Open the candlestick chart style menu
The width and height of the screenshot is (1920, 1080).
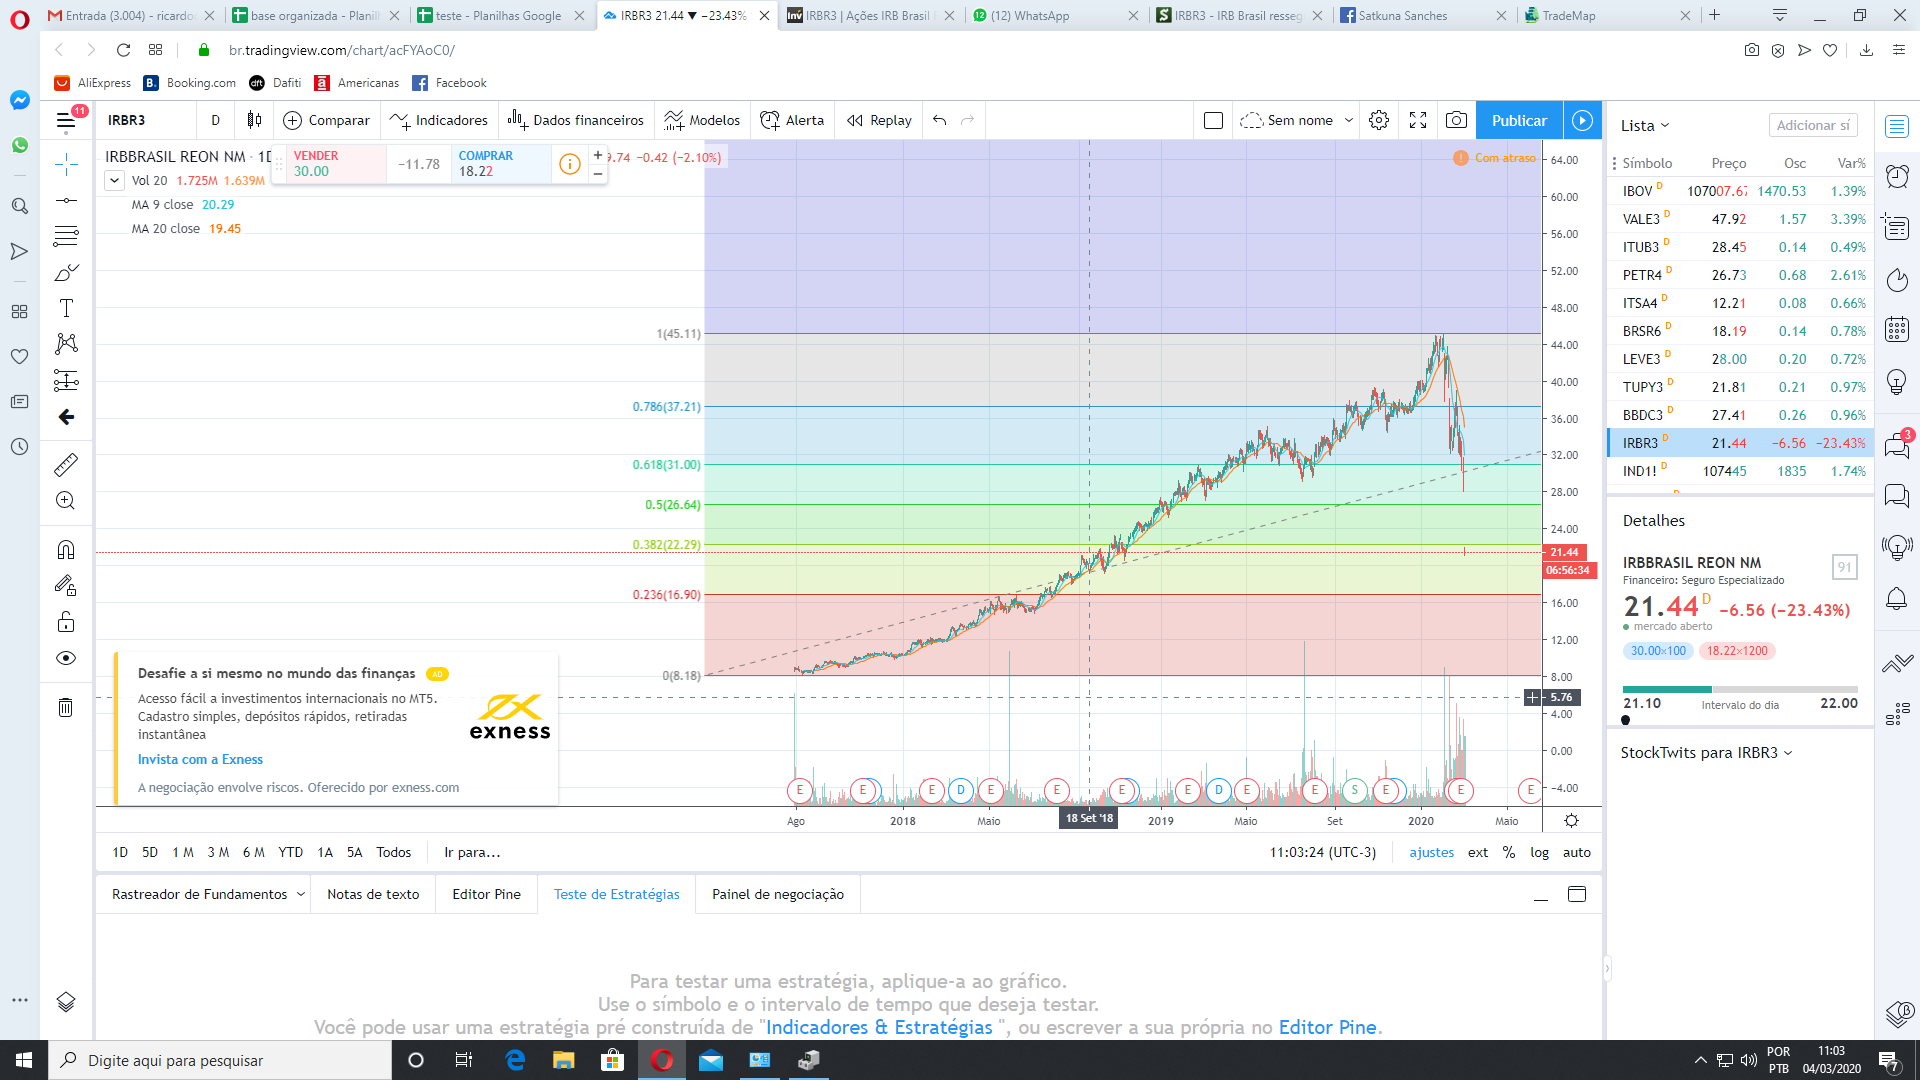(x=254, y=120)
